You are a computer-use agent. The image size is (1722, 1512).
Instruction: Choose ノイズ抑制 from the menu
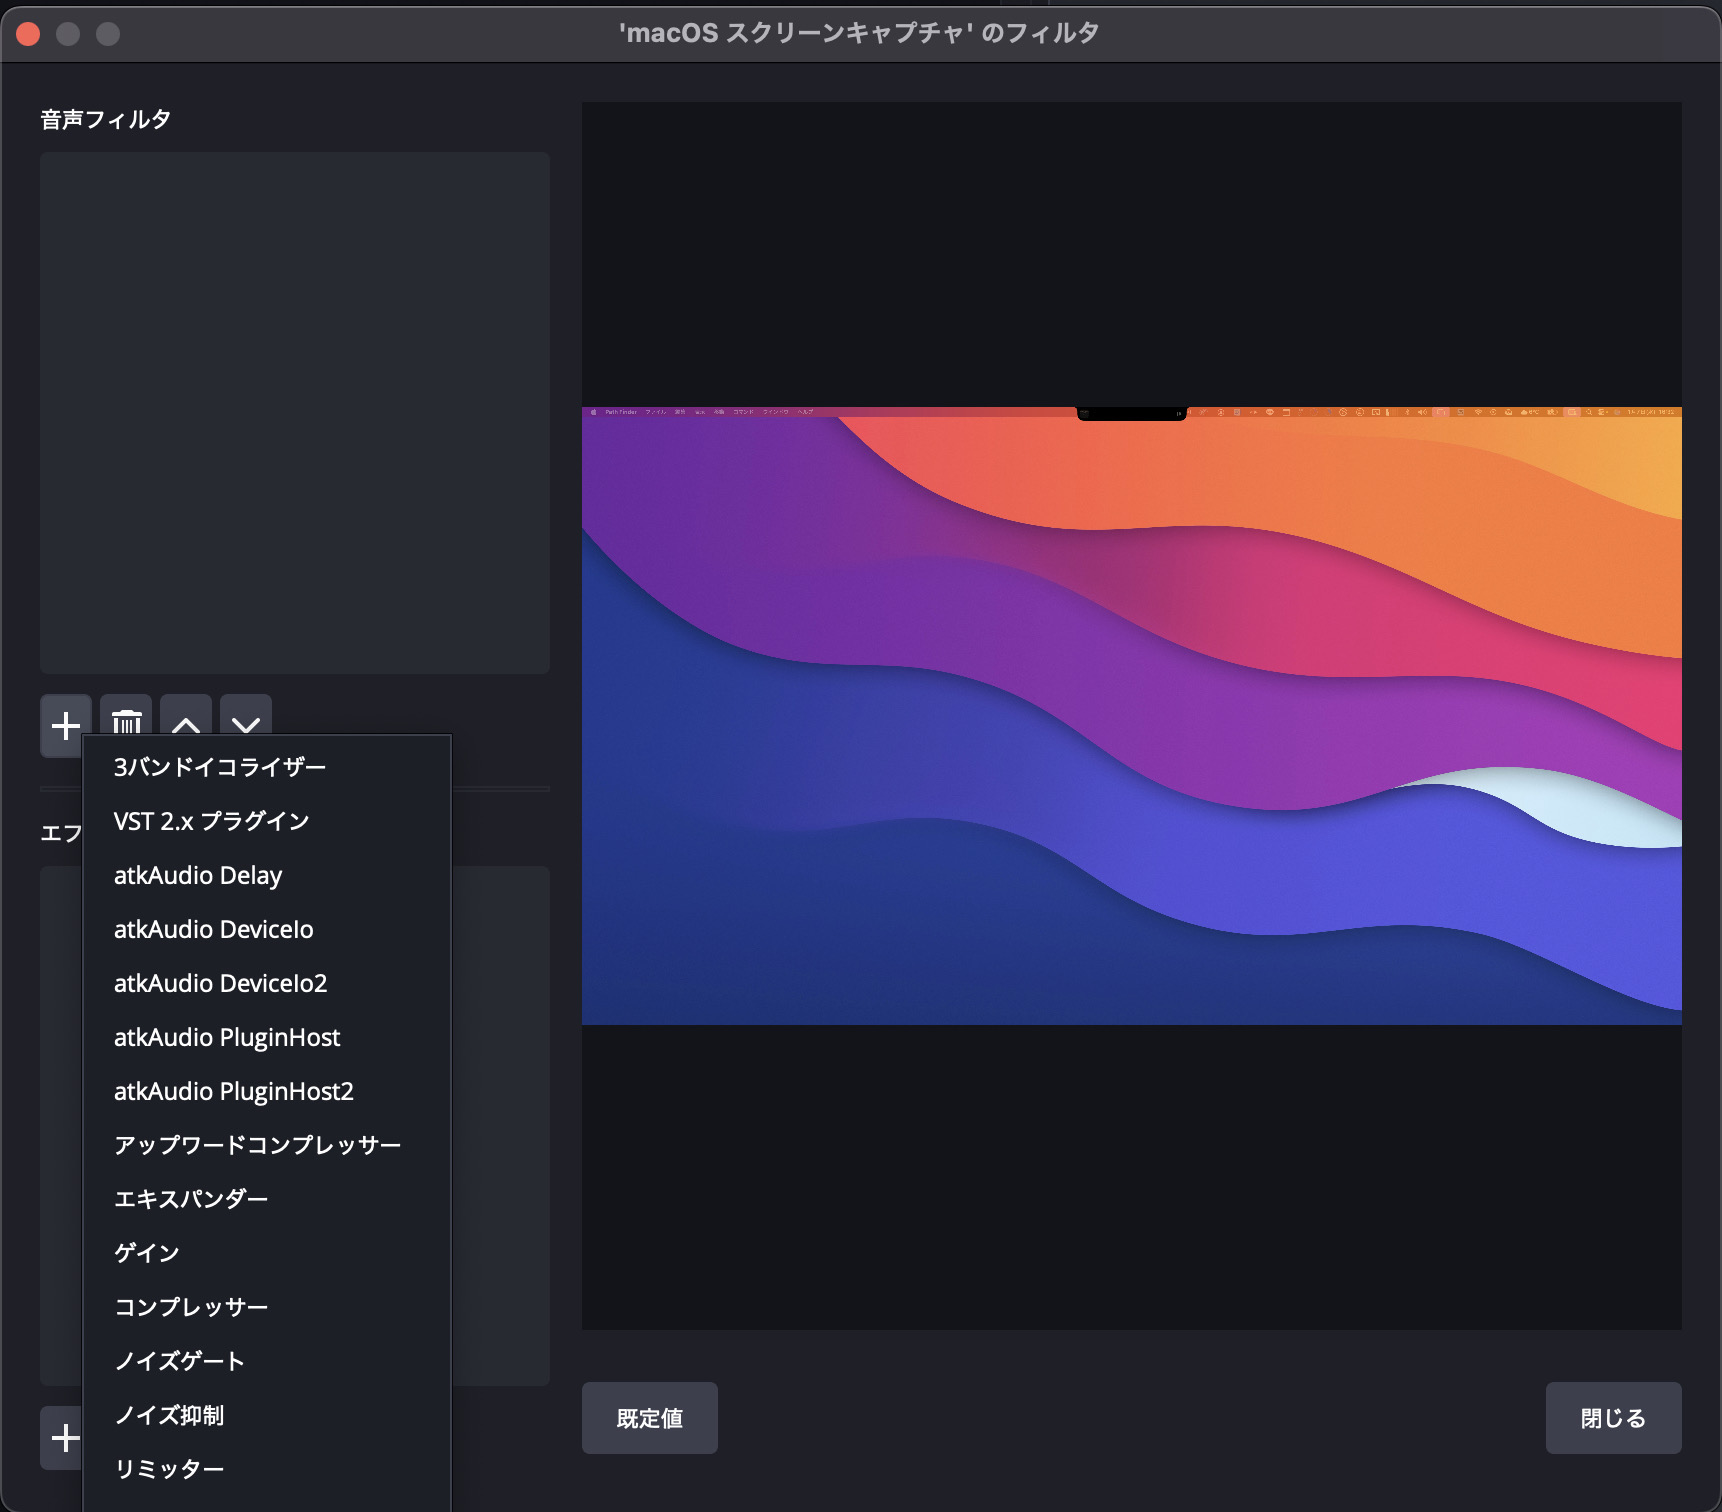pyautogui.click(x=169, y=1415)
